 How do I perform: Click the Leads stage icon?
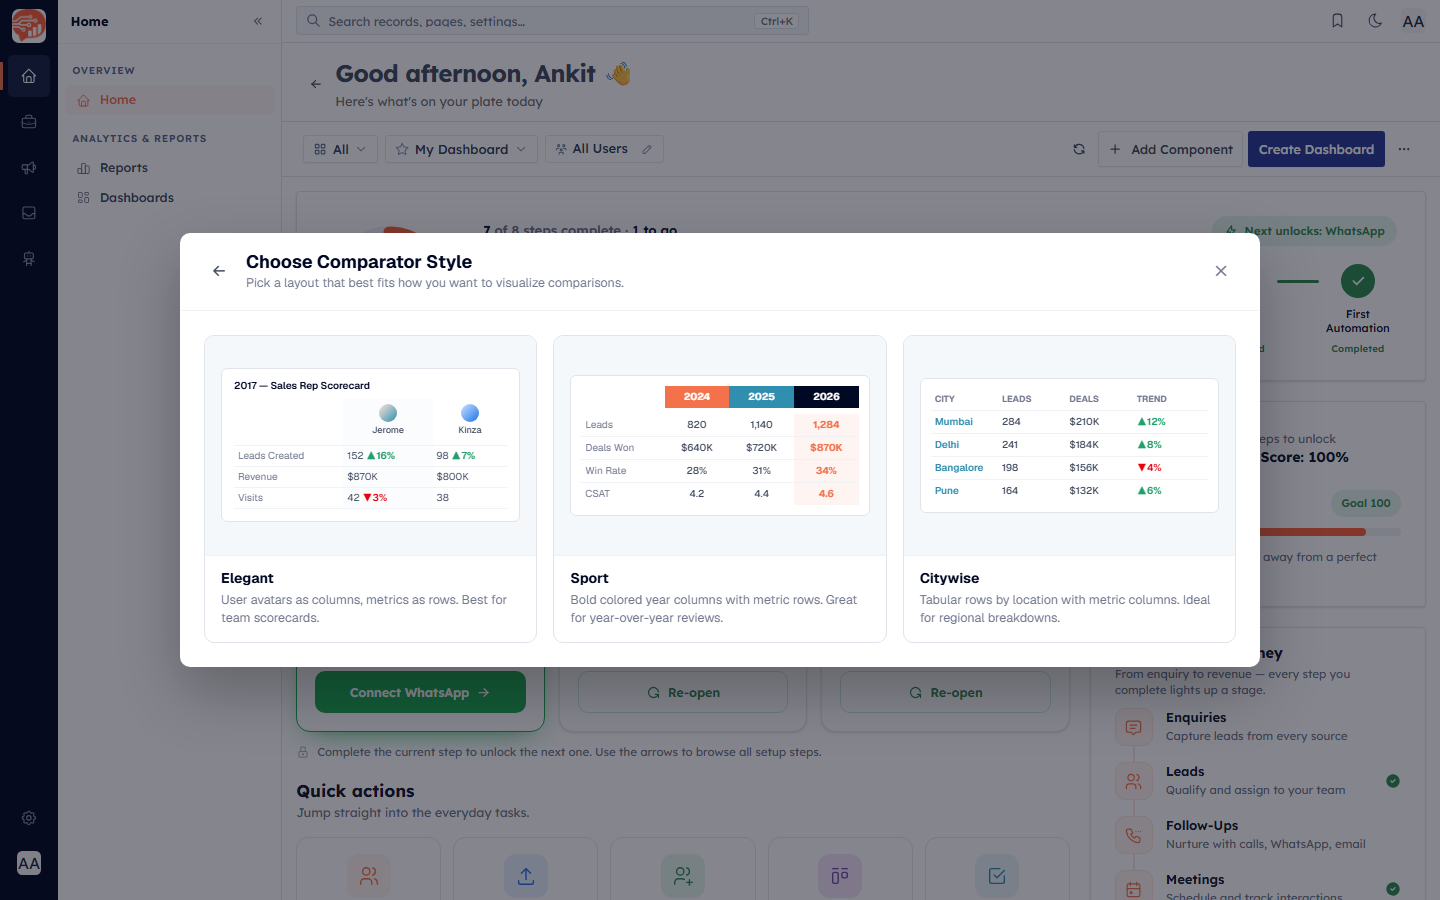1133,781
